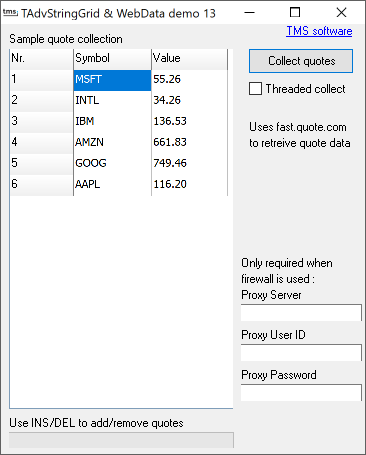Select row number 5 header cell

click(x=41, y=164)
